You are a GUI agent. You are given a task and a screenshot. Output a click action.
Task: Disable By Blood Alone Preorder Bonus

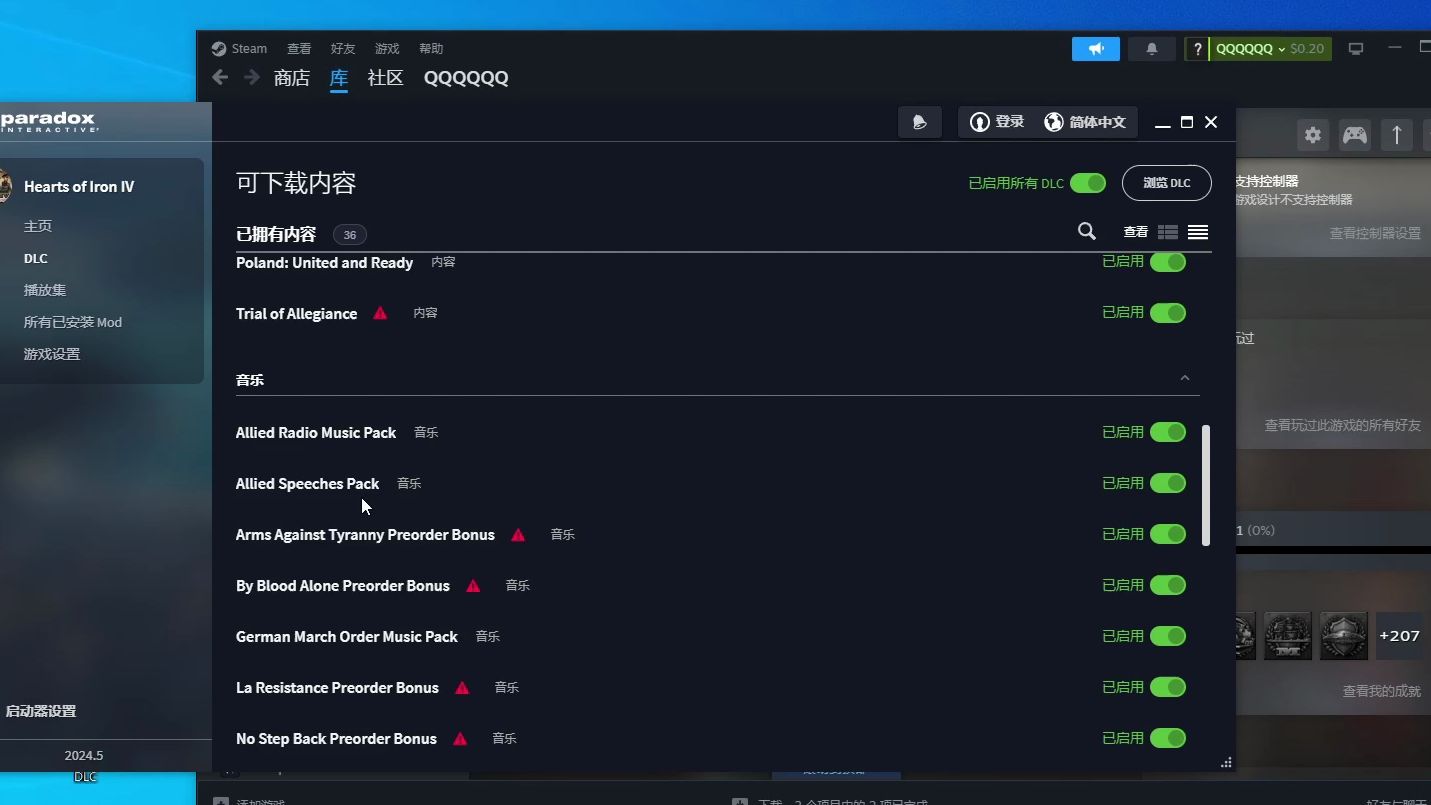[x=1168, y=585]
